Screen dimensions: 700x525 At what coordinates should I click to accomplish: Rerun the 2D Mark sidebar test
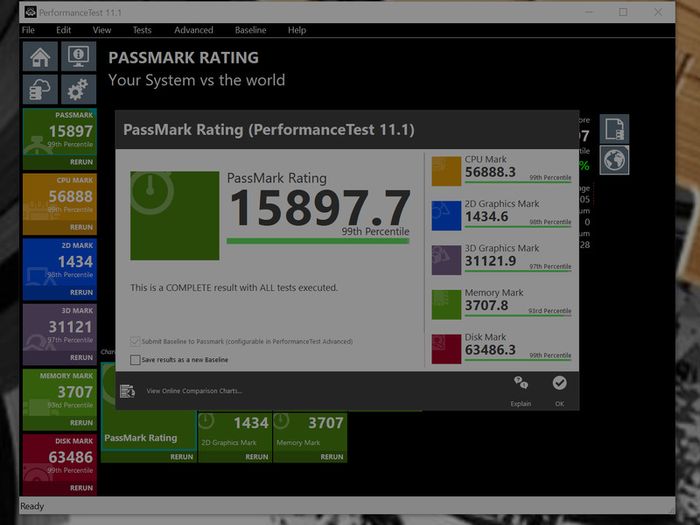point(81,292)
